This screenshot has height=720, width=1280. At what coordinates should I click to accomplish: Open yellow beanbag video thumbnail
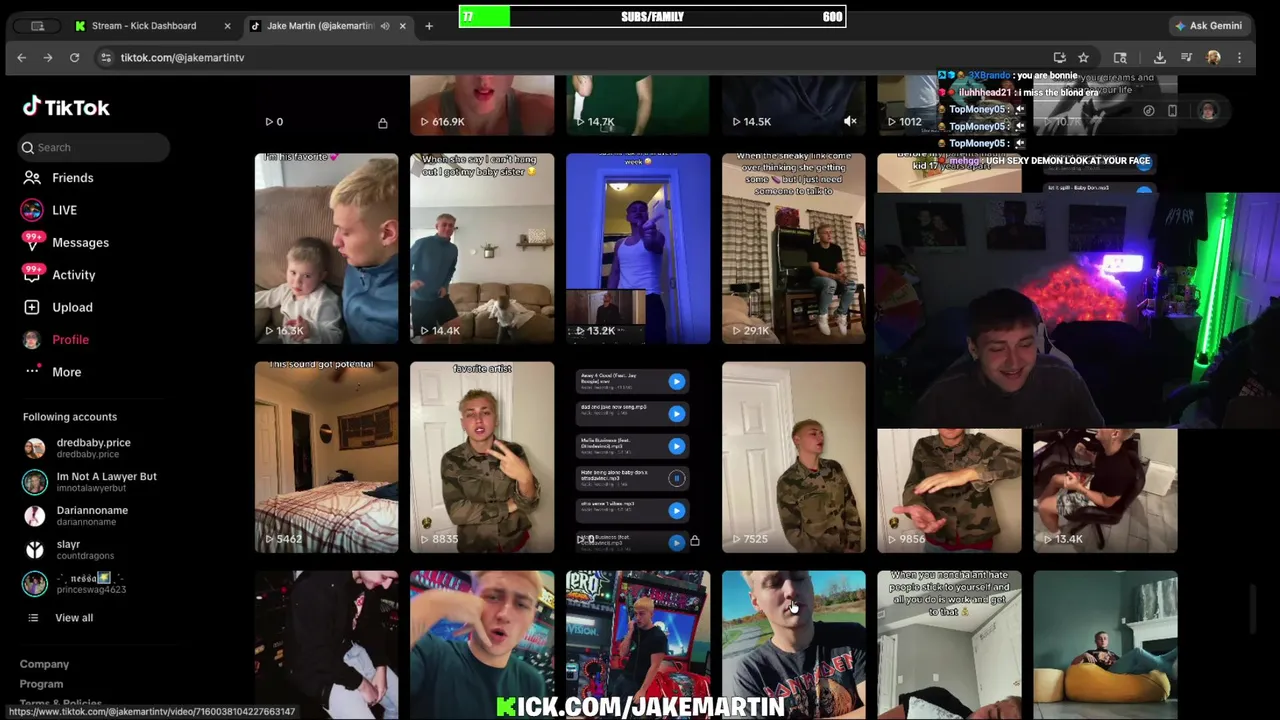1106,644
